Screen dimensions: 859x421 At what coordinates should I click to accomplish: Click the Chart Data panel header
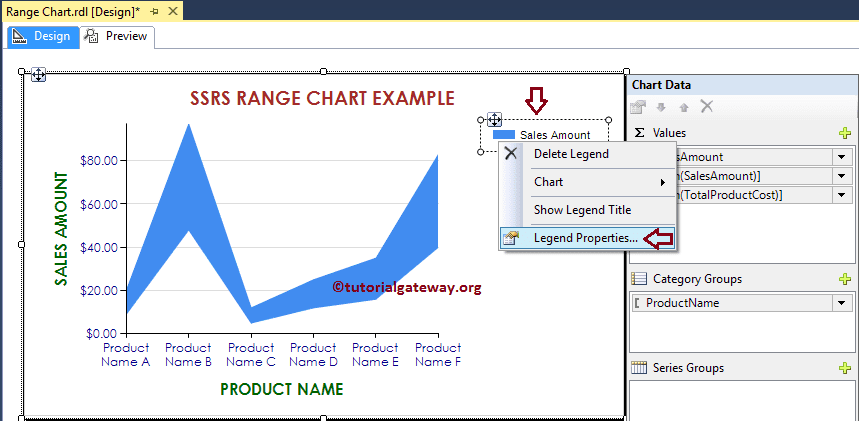coord(742,85)
